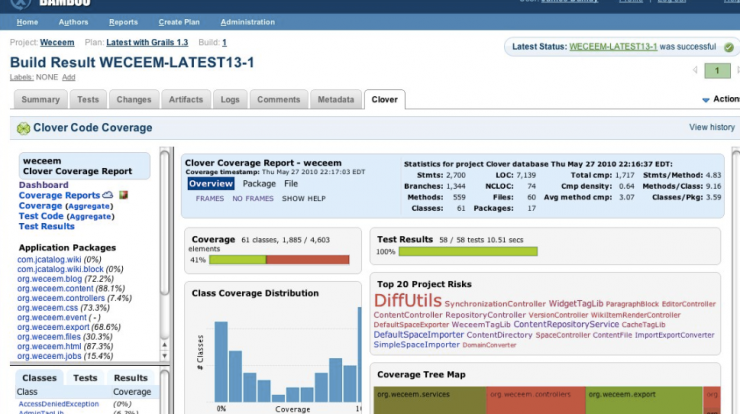Click SynchronizationController in project risks
Image resolution: width=740 pixels, height=414 pixels.
[495, 304]
